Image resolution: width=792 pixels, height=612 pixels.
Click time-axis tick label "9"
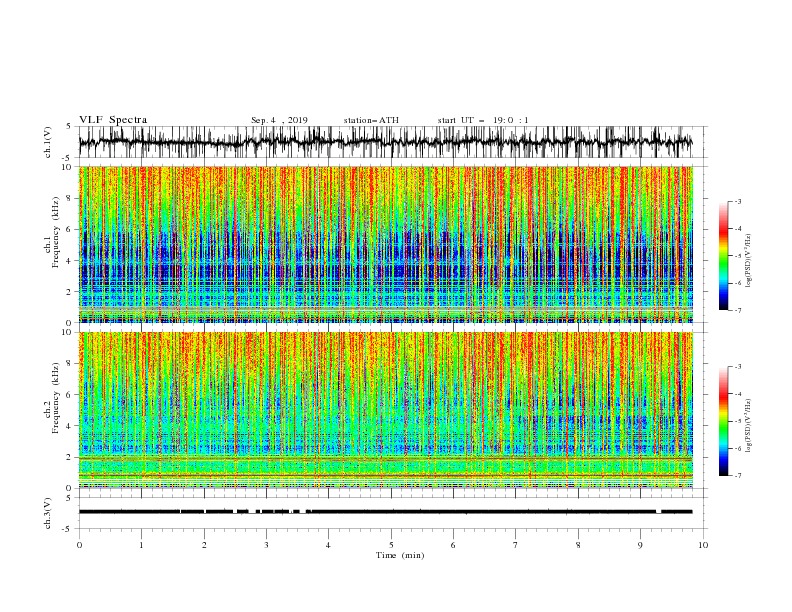(x=640, y=545)
